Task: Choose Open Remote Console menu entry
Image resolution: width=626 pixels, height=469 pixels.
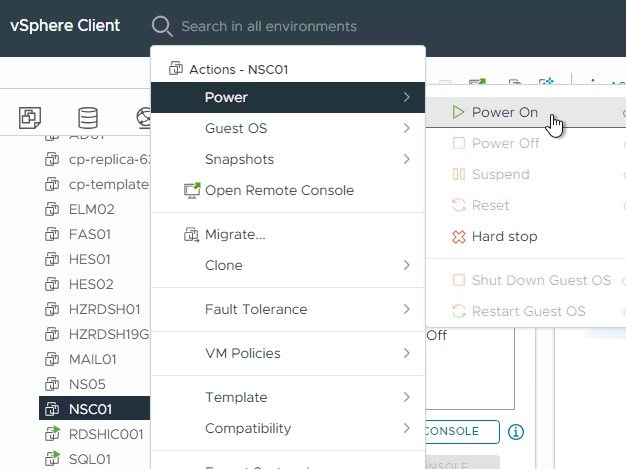Action: click(x=288, y=190)
